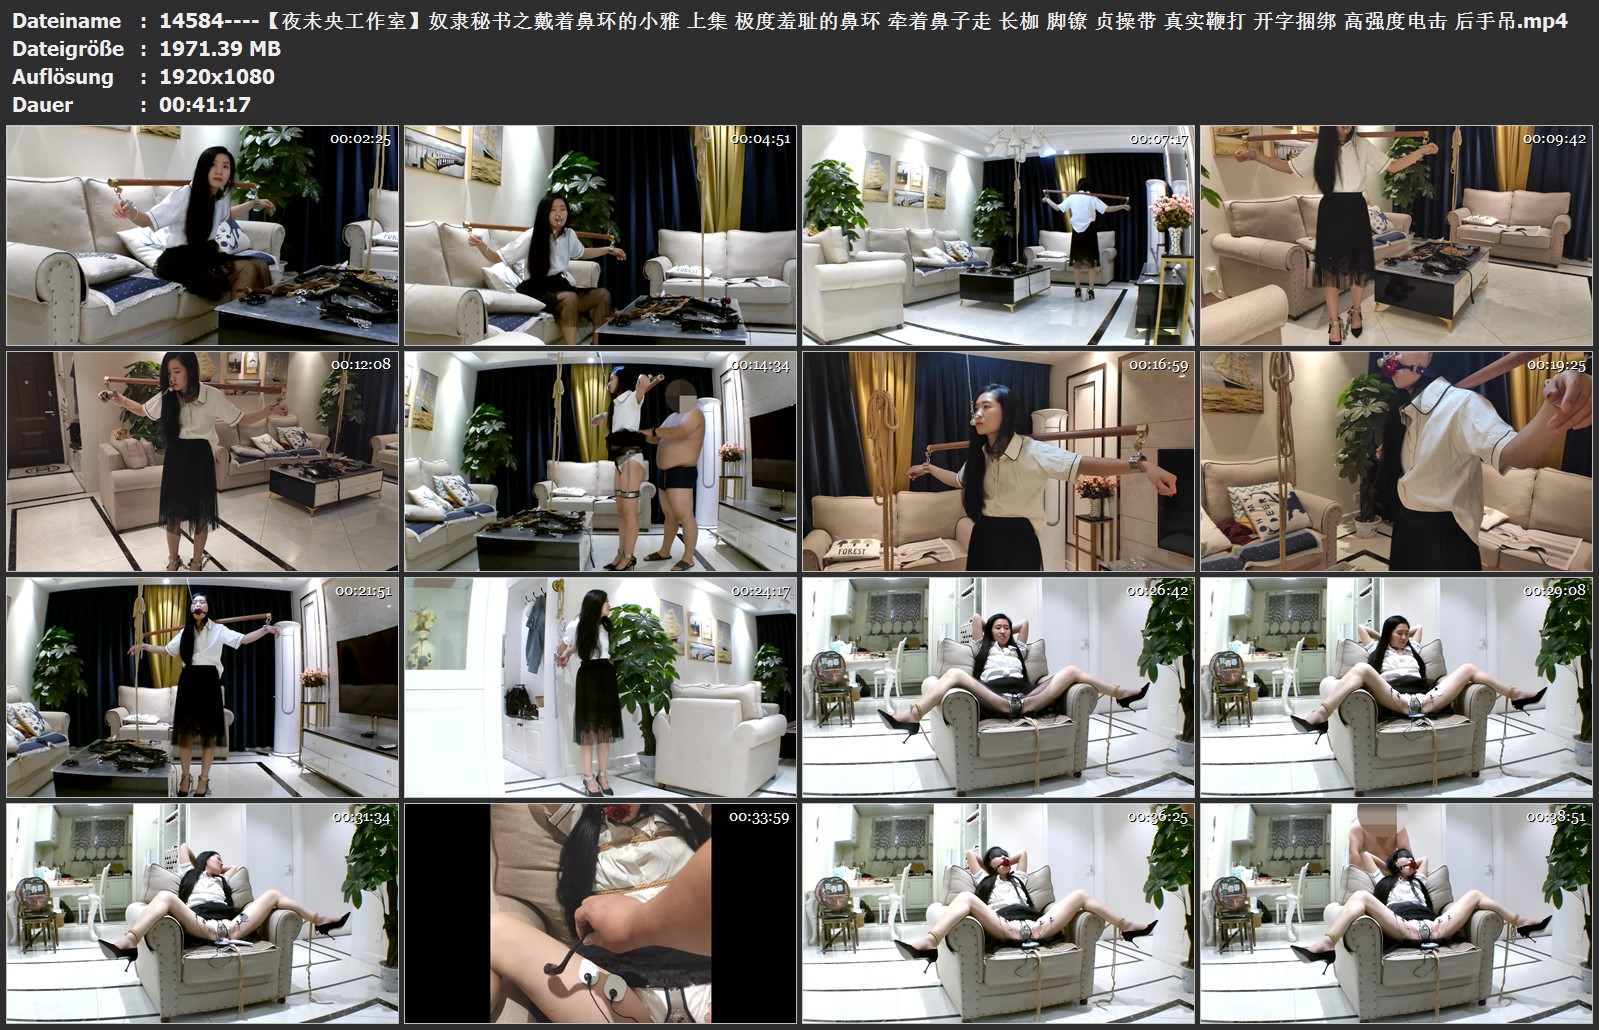
Task: Choose the preview frame at 00:31:34
Action: 202,913
